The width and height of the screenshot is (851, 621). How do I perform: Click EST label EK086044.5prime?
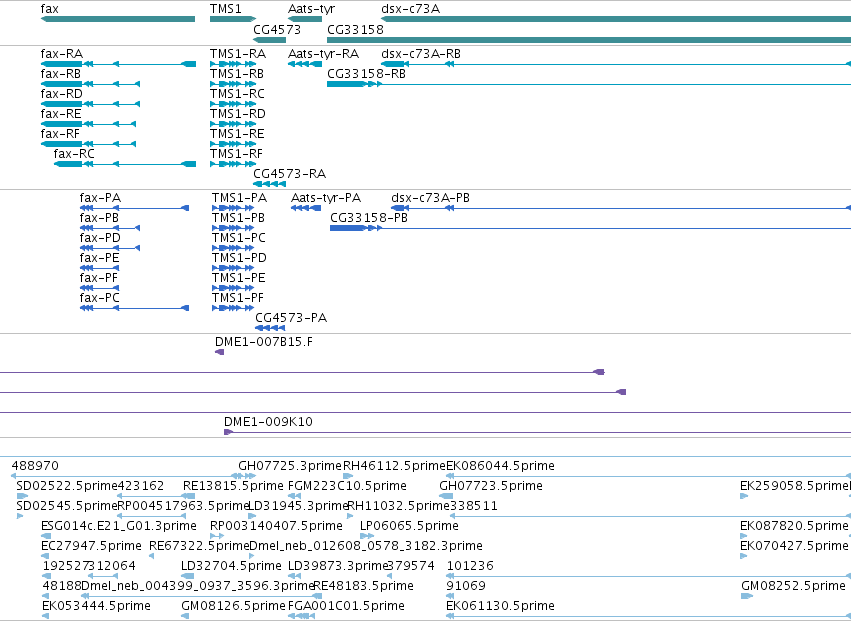coord(500,466)
